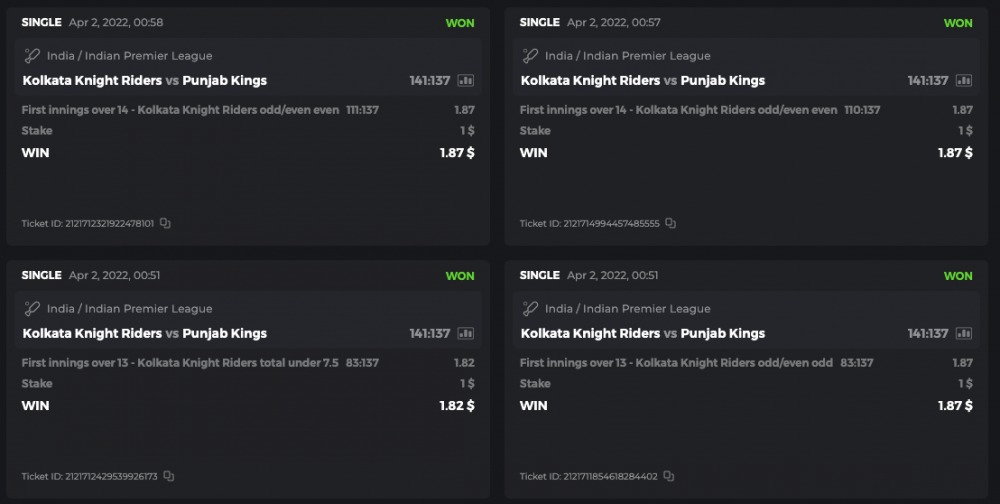This screenshot has height=504, width=1000.
Task: Copy ticket ID ending in 478101
Action: 165,224
